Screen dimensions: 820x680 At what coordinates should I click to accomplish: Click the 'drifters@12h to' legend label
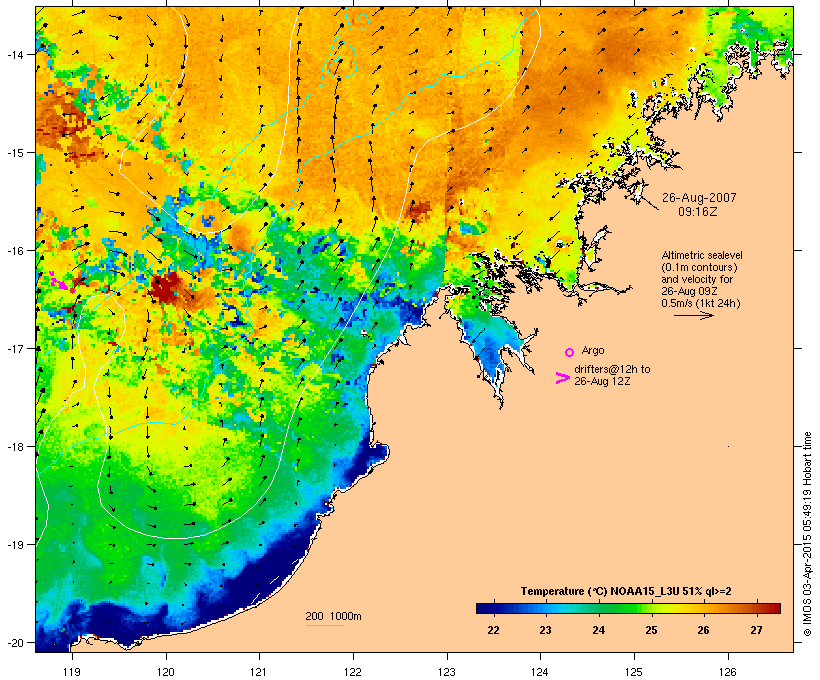point(612,369)
